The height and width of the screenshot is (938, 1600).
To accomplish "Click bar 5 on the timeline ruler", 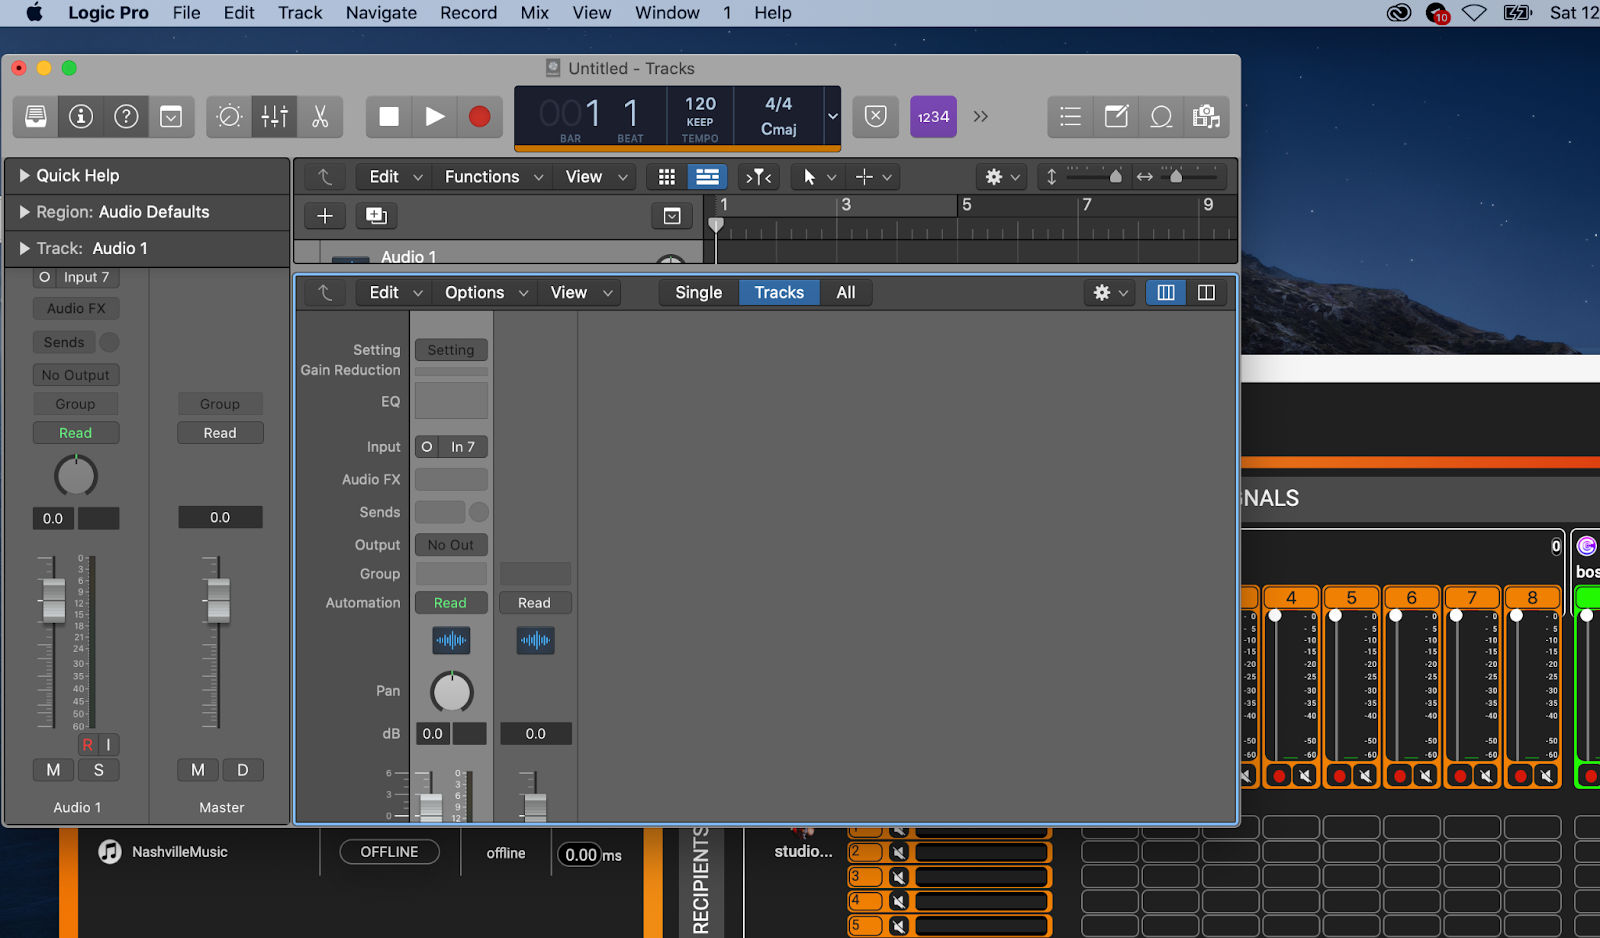I will (967, 205).
